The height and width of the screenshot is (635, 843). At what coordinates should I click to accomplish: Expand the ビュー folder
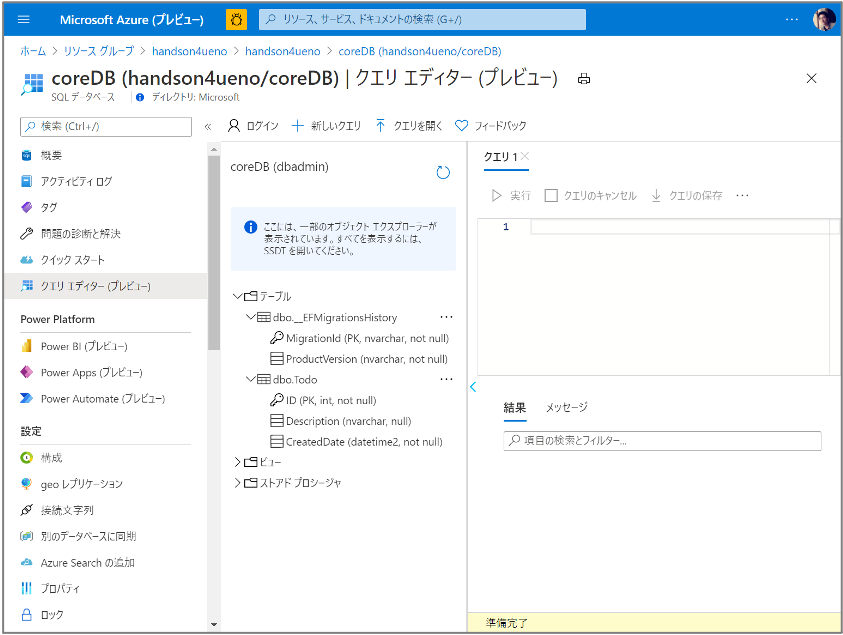[x=238, y=462]
